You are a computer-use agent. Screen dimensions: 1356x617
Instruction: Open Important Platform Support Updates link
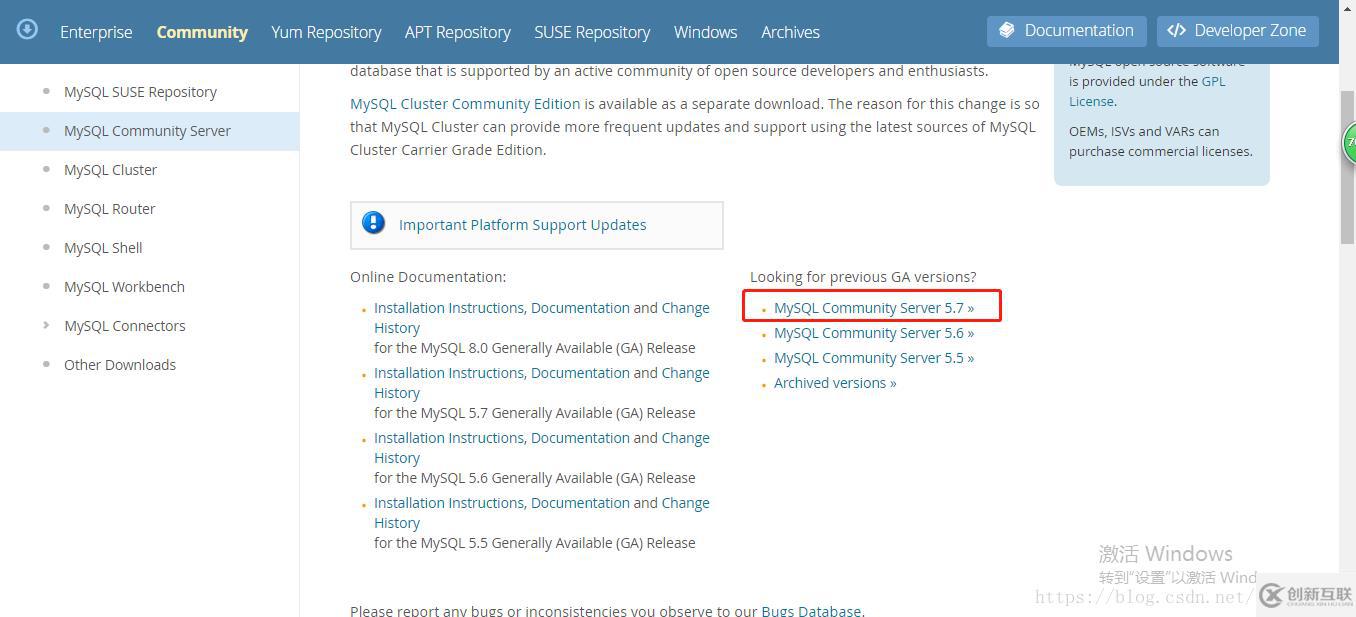pyautogui.click(x=522, y=225)
